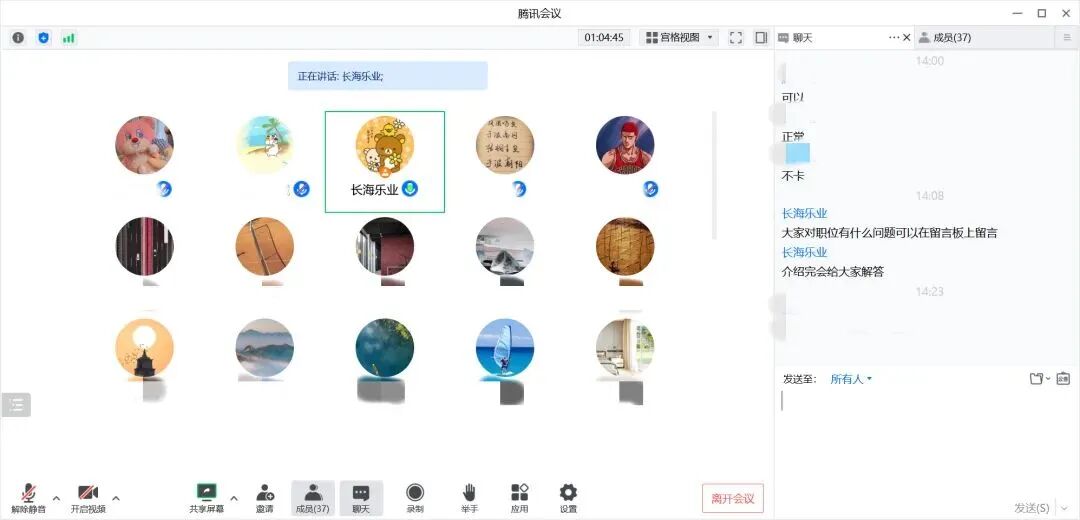Image resolution: width=1080 pixels, height=520 pixels.
Task: Select the ocean wave avatar participant
Action: tap(505, 246)
